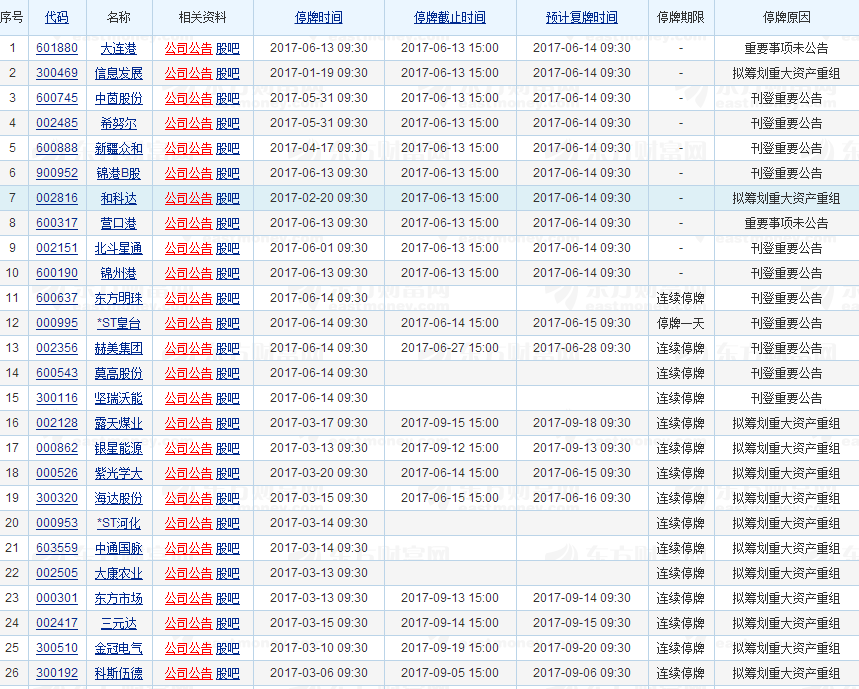Select 停牌一天 cell in *ST皇台 row
This screenshot has height=689, width=859.
(680, 324)
